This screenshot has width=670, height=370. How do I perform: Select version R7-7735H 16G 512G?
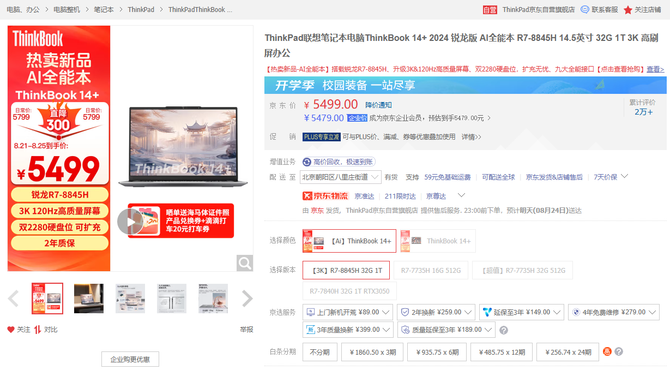[431, 270]
